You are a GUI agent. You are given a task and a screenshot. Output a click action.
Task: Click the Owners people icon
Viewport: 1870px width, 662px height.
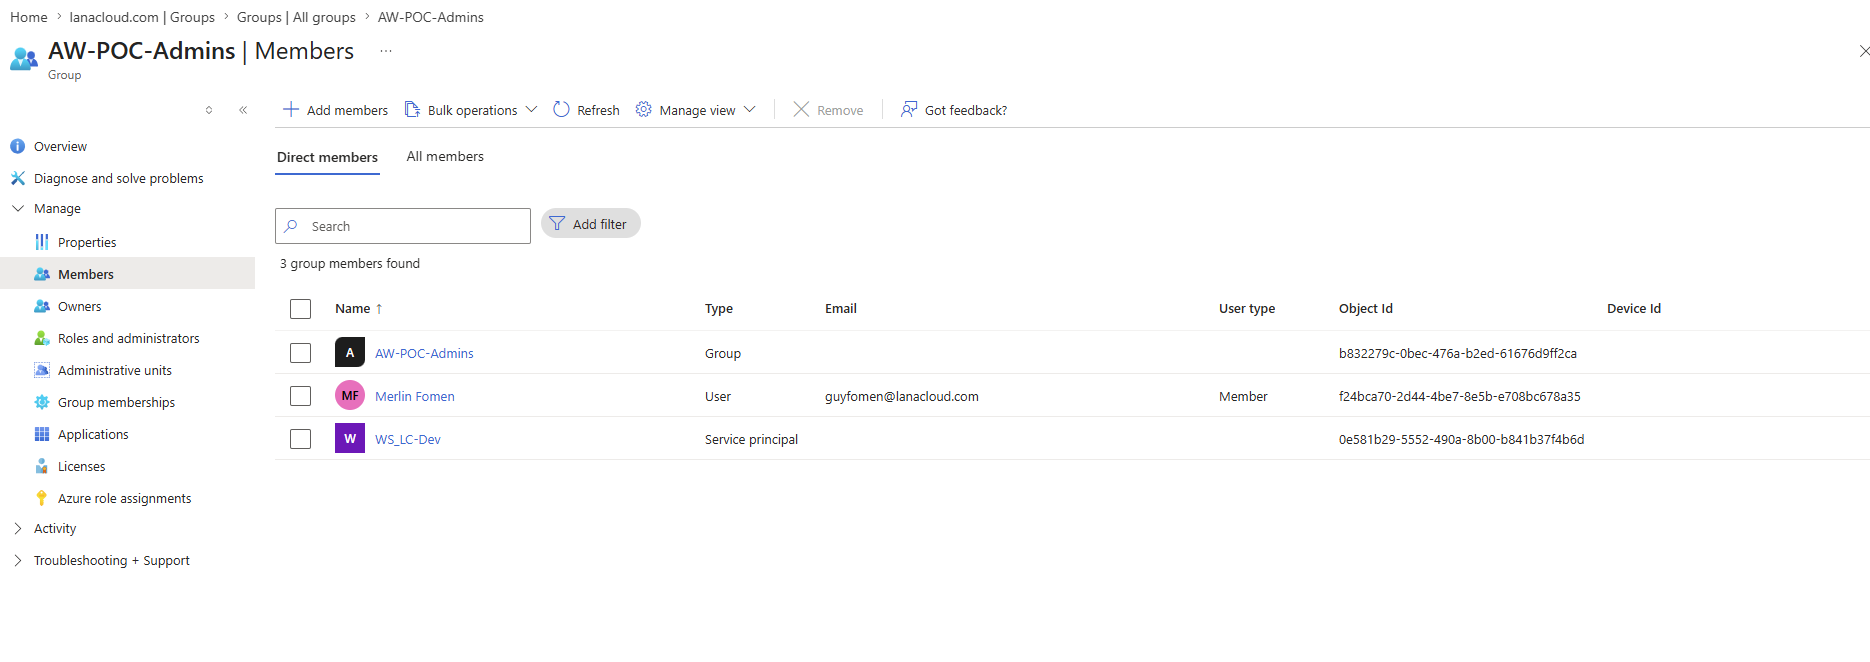(x=41, y=306)
